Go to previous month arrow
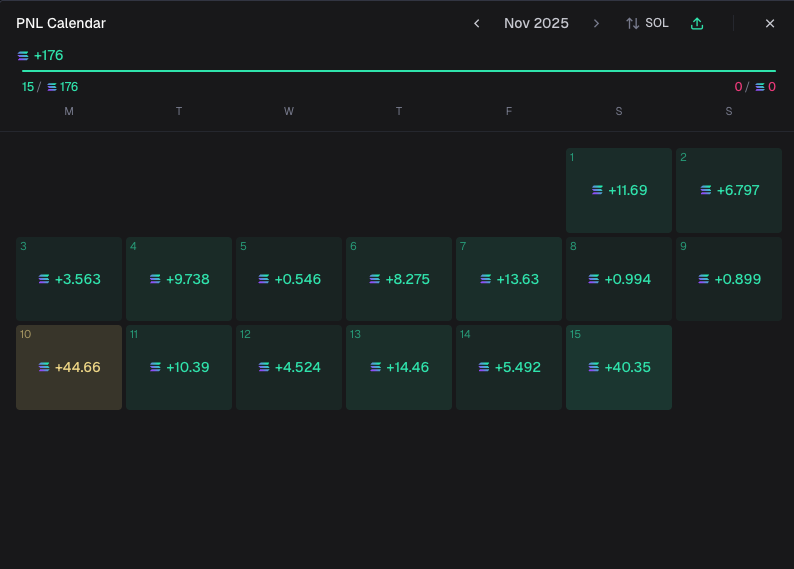The height and width of the screenshot is (569, 794). coord(477,23)
